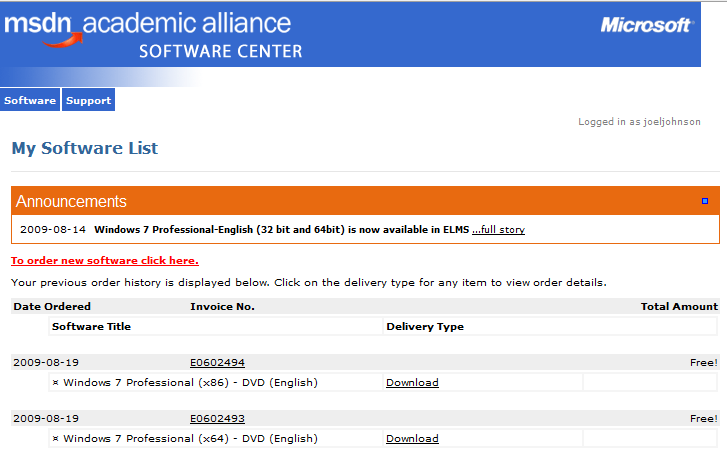Click the 'Invoice No.' column header
This screenshot has height=465, width=727.
point(223,306)
